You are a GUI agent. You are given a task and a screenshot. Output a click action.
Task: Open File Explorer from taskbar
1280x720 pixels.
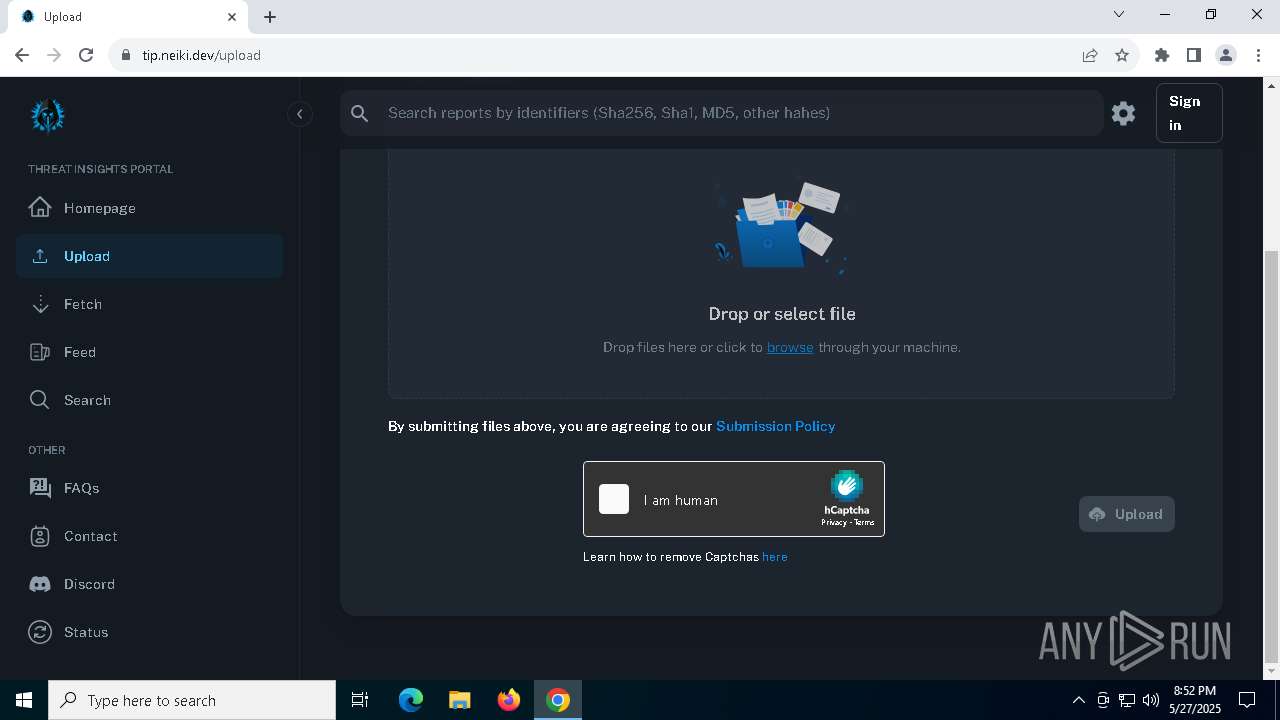pyautogui.click(x=459, y=700)
